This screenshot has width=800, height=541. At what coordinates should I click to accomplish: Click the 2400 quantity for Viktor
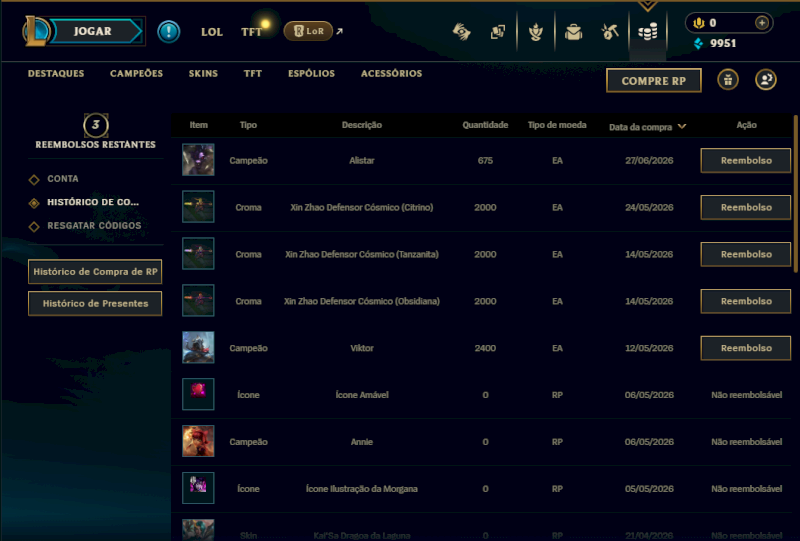pos(485,348)
